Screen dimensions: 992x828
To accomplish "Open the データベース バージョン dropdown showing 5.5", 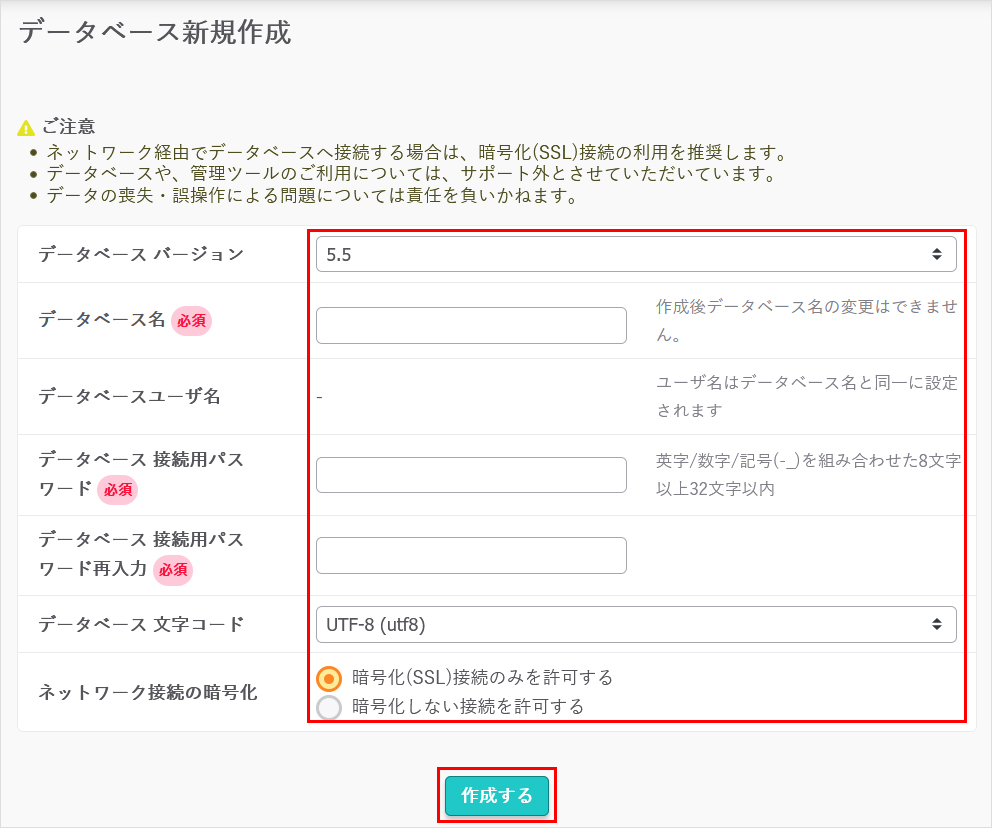I will coord(635,254).
